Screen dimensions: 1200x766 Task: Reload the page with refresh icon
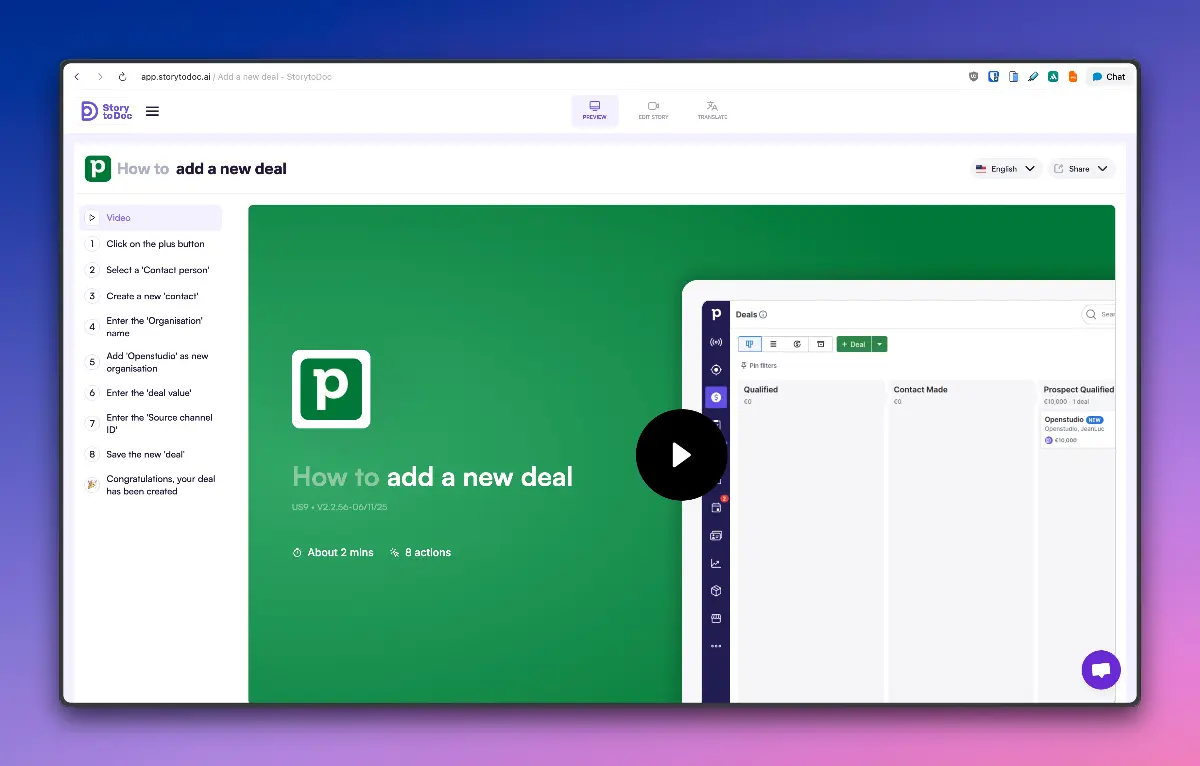(122, 77)
